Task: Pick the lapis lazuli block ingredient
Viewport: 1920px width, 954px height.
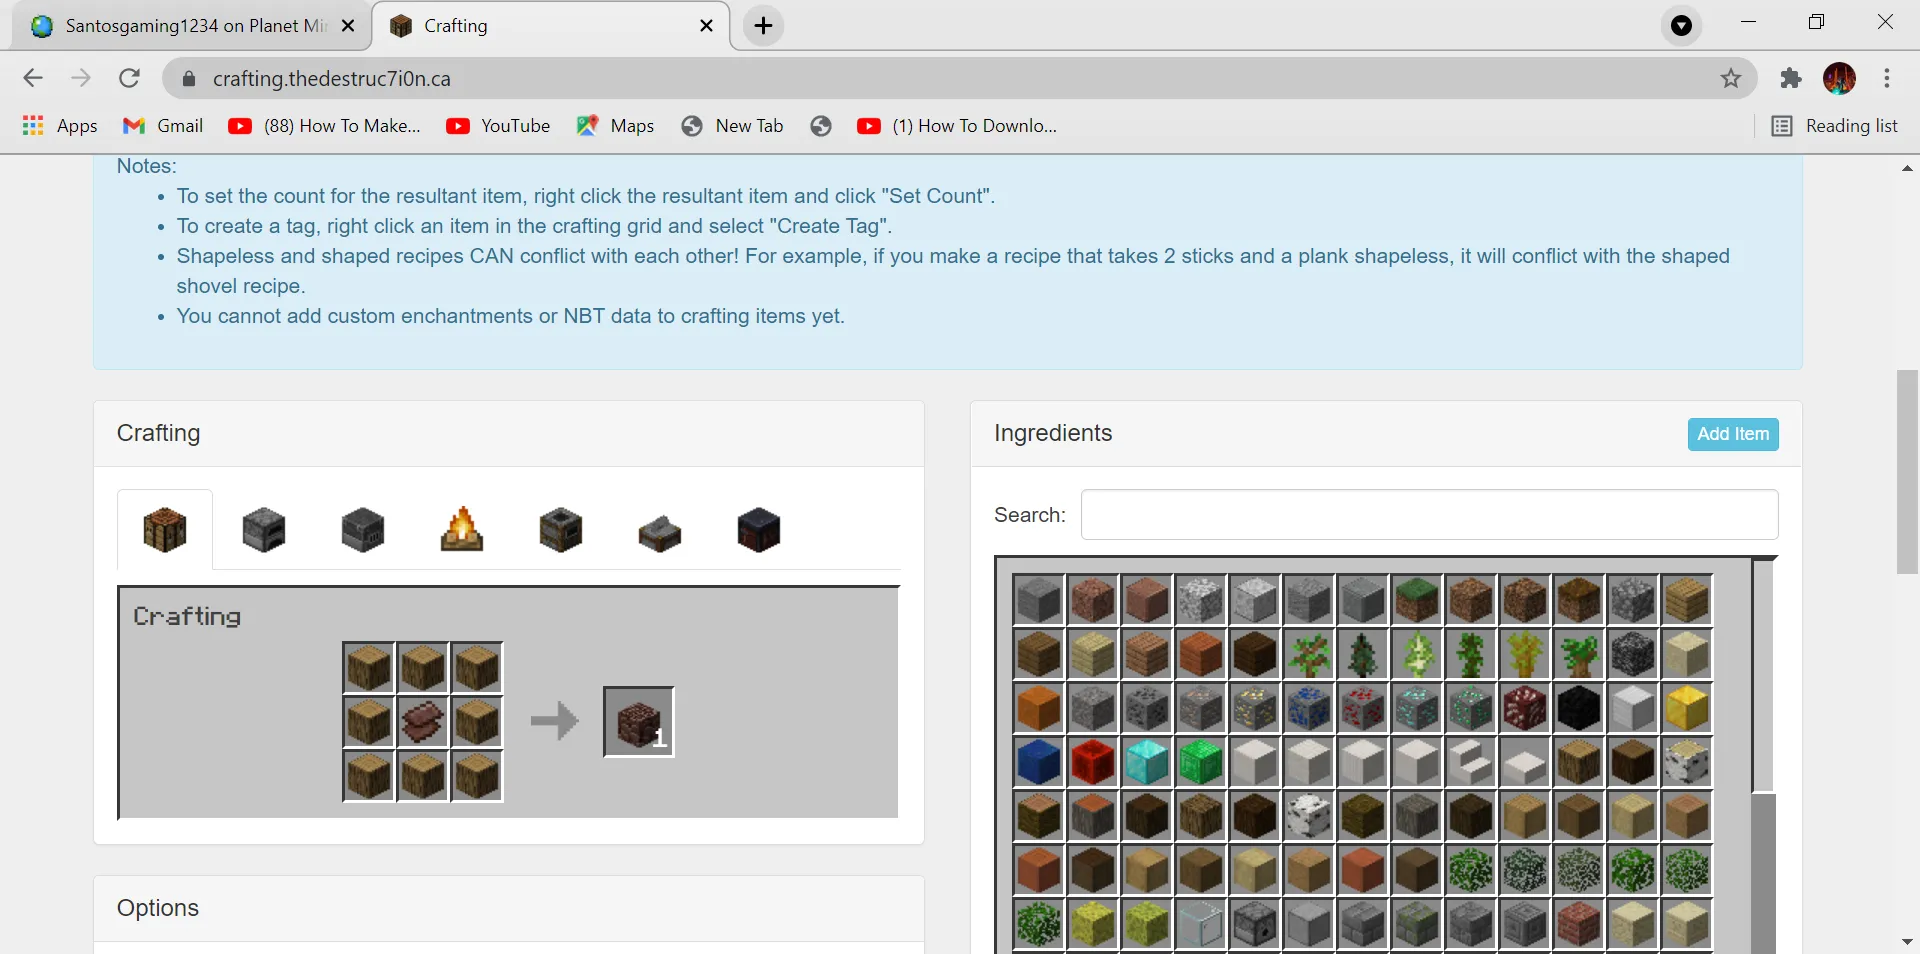Action: (x=1038, y=763)
